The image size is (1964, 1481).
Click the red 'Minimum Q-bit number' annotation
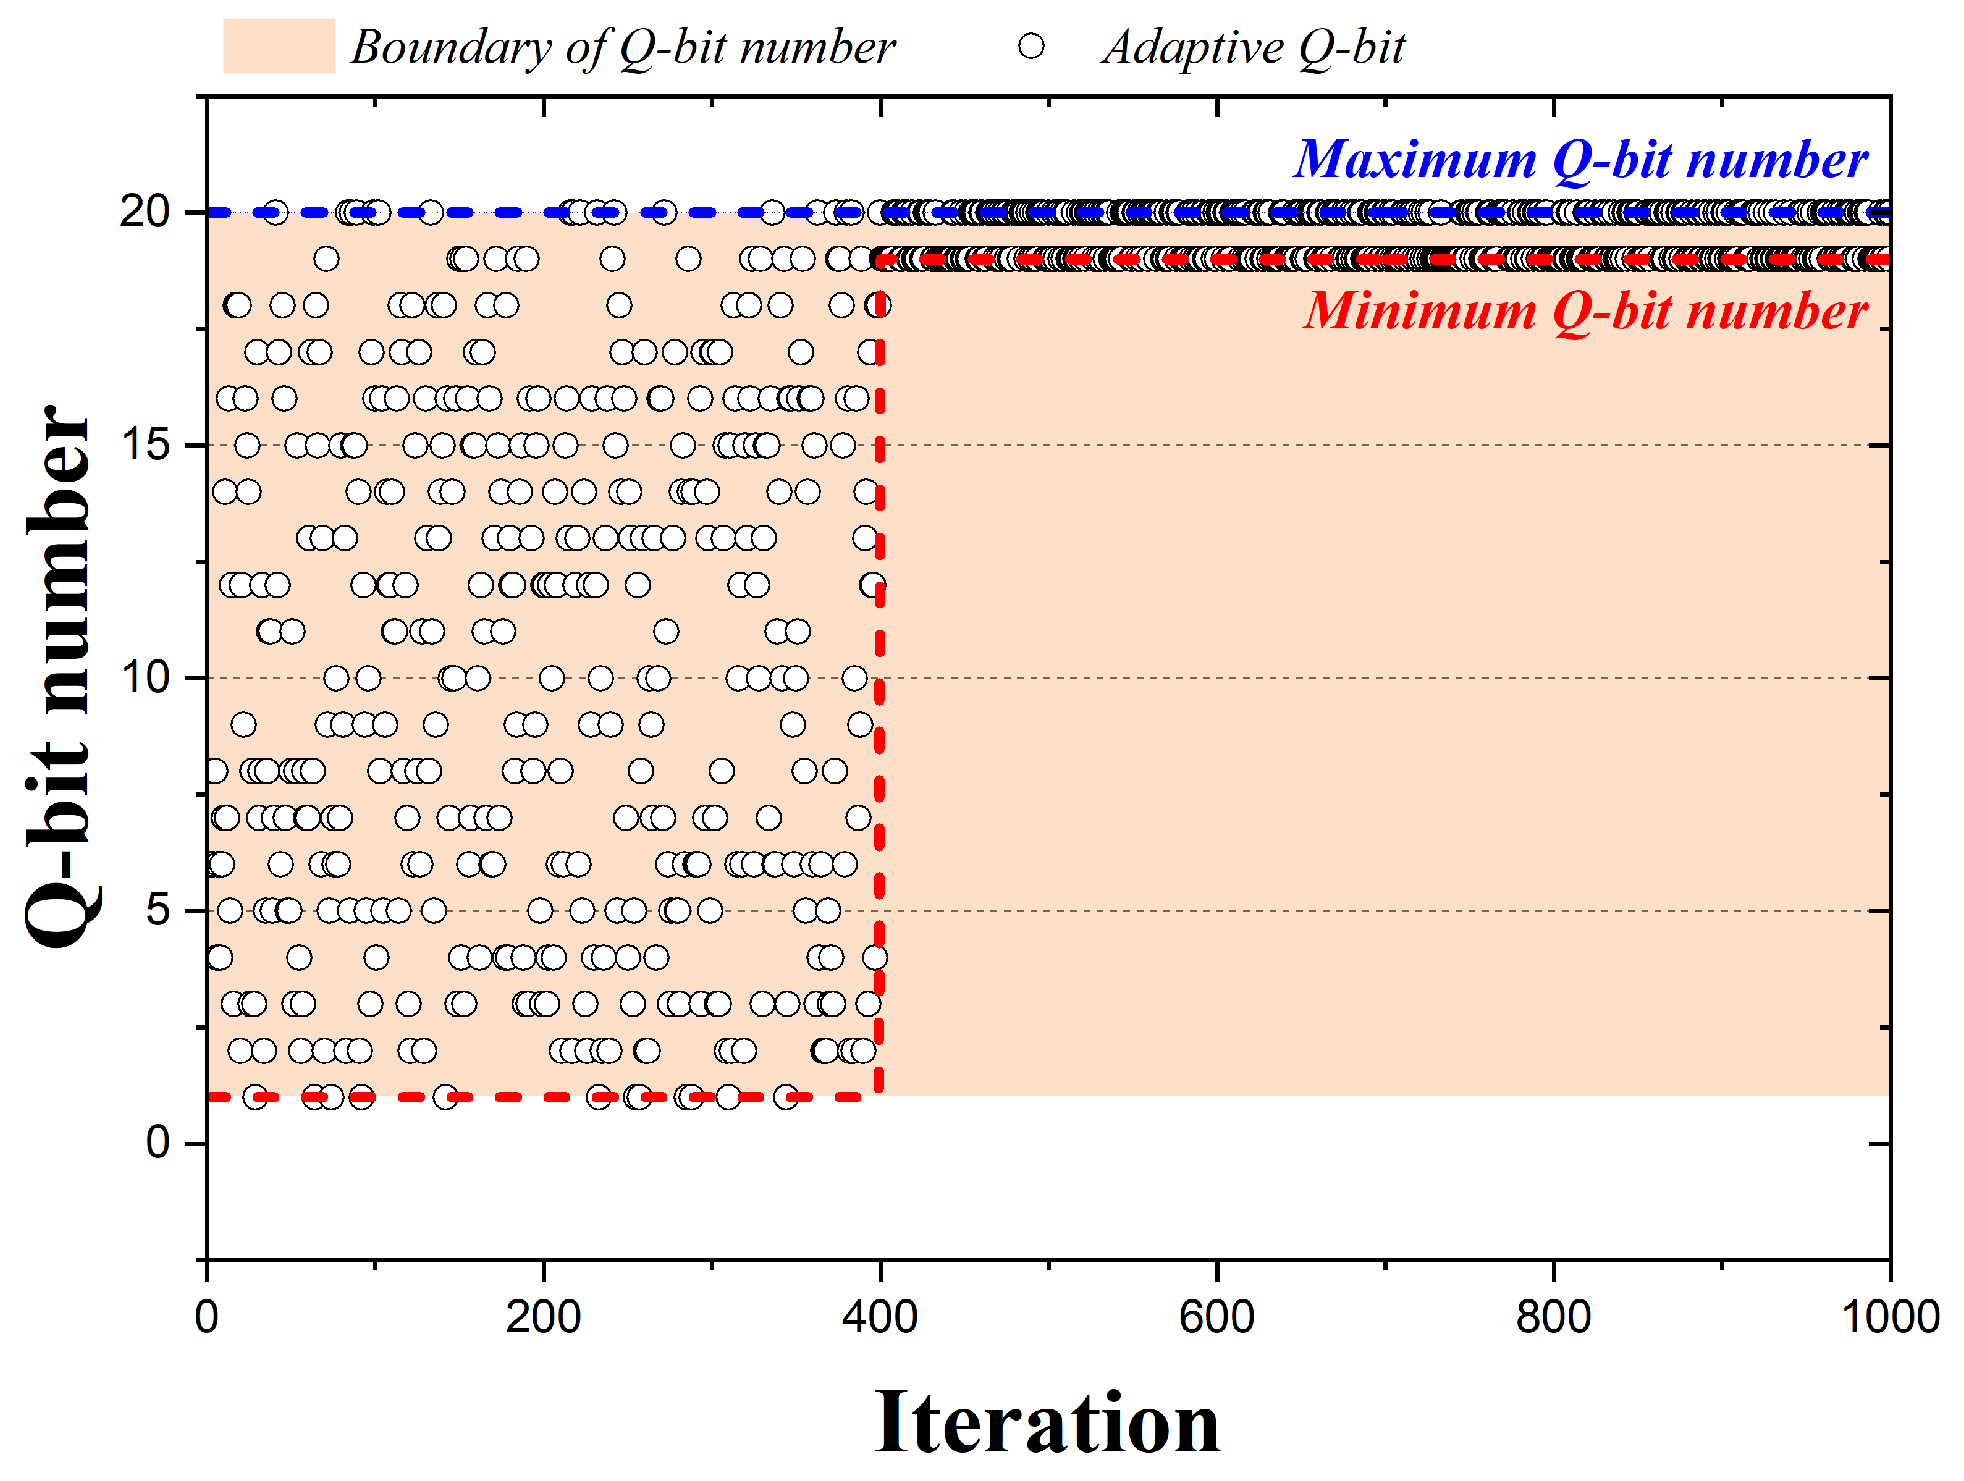point(1585,311)
